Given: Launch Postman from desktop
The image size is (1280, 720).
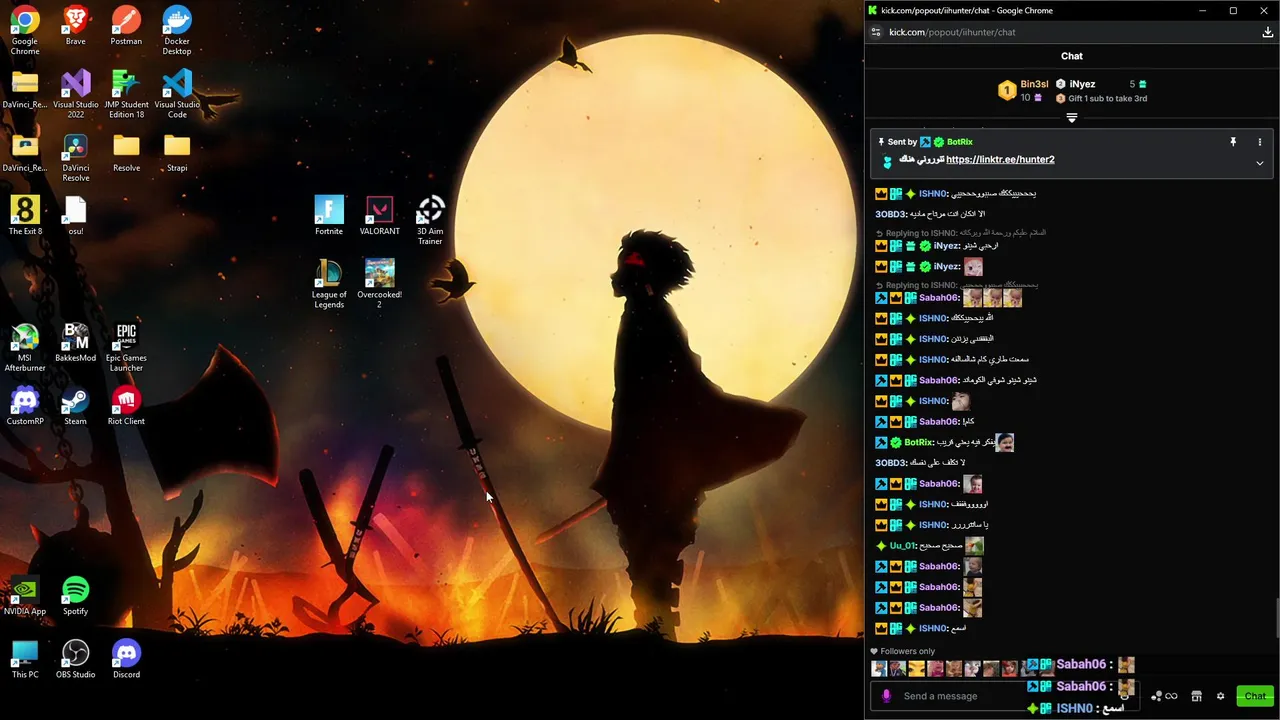Looking at the screenshot, I should click(126, 26).
